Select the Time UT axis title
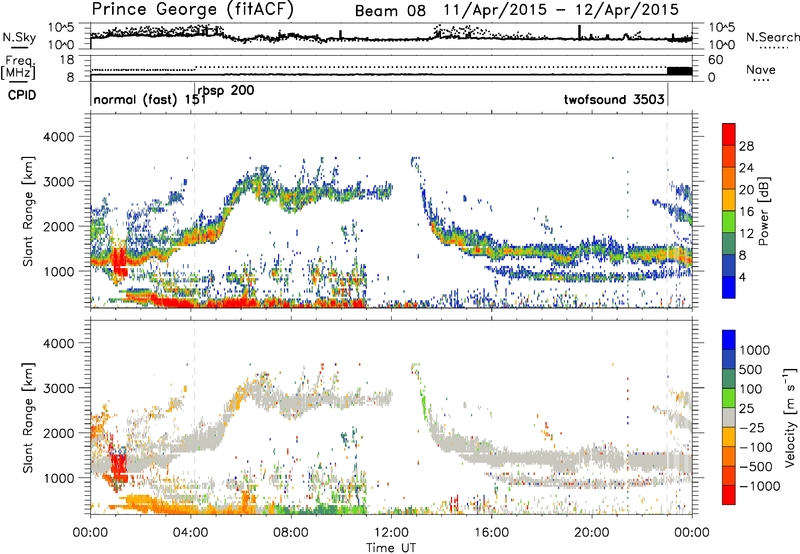Image resolution: width=800 pixels, height=554 pixels. point(391,548)
